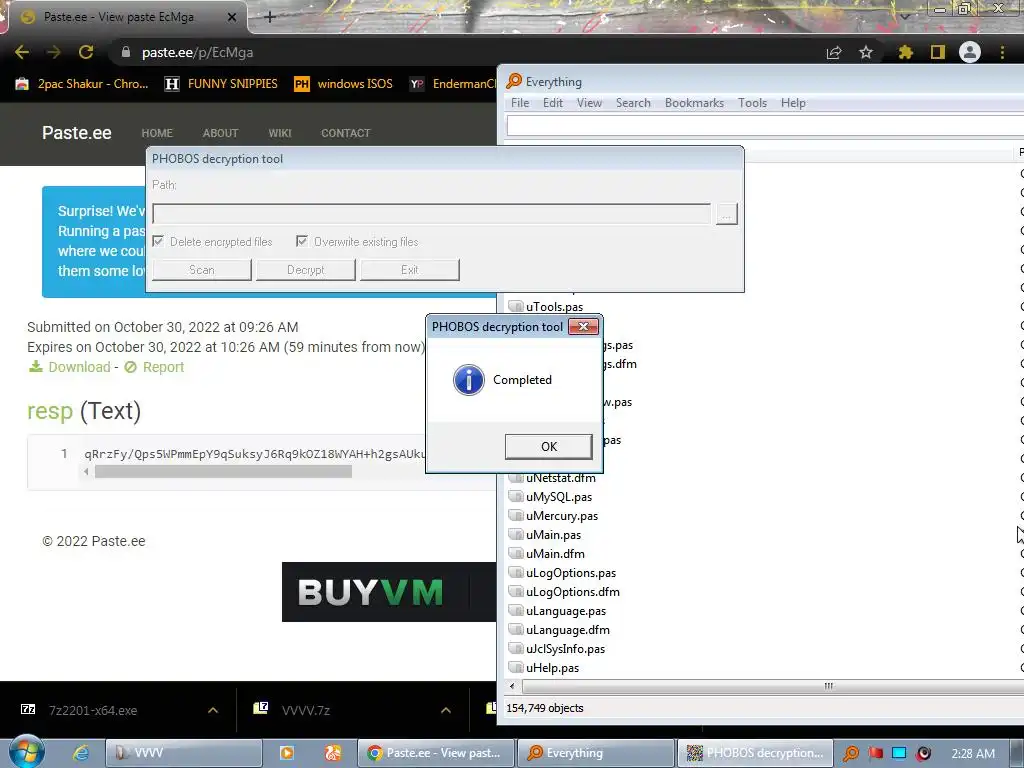Go back in Chrome
This screenshot has width=1024, height=768.
(x=22, y=52)
